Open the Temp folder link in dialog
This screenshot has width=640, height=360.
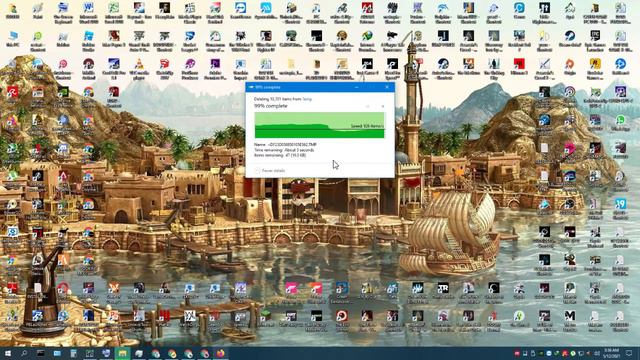pyautogui.click(x=307, y=99)
